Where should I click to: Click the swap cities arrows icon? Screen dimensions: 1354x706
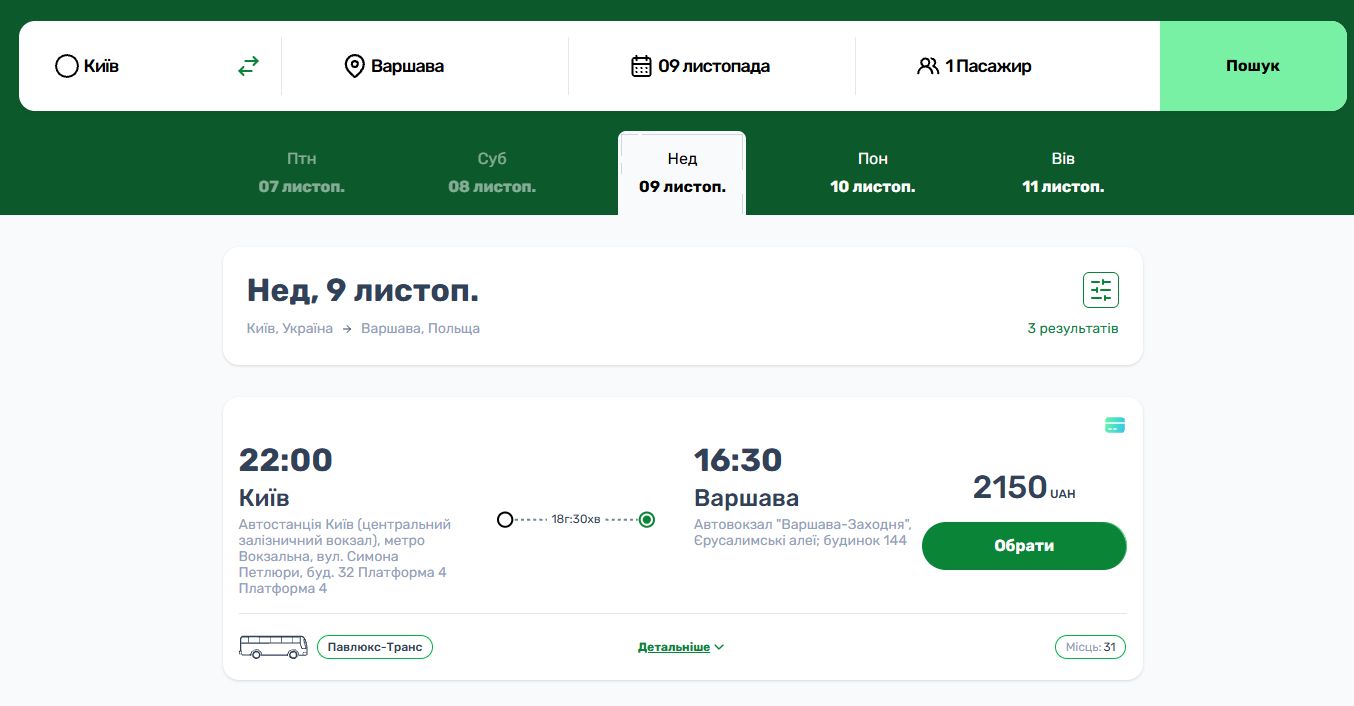tap(248, 66)
